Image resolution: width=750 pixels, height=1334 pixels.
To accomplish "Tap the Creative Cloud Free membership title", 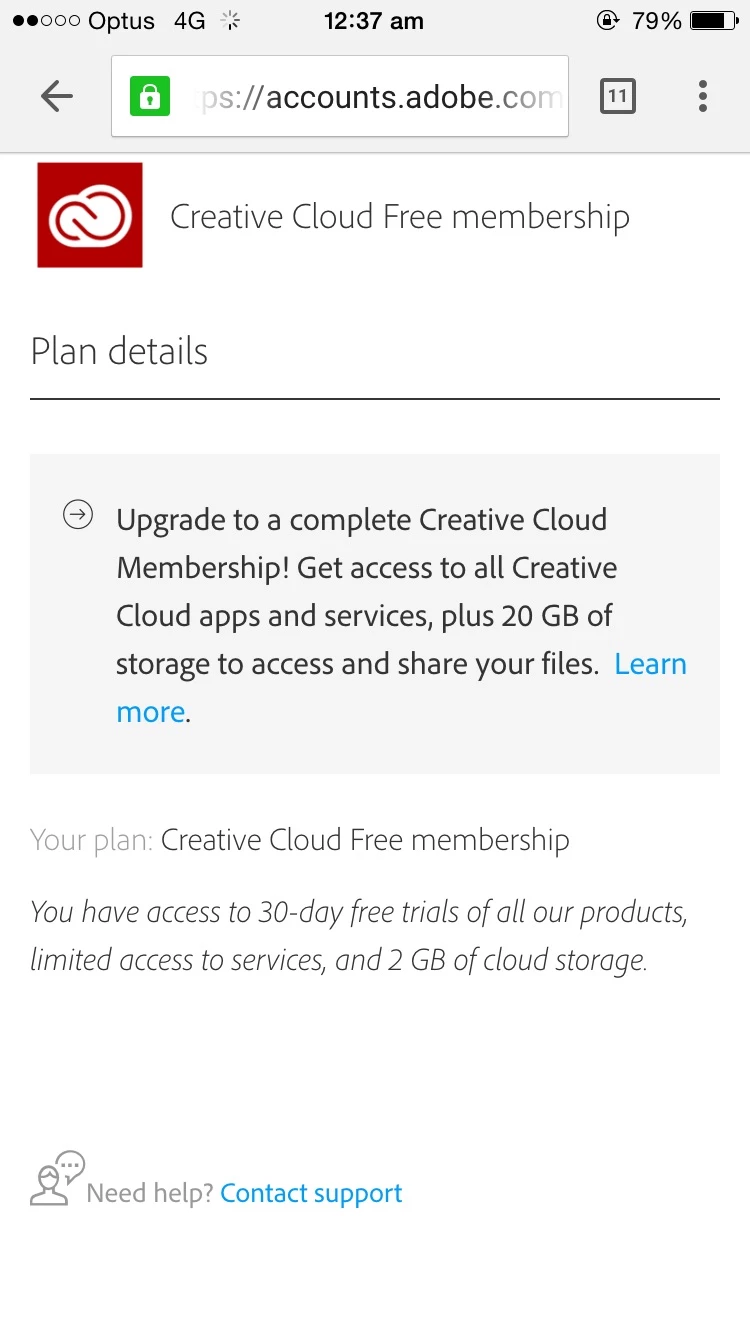I will pyautogui.click(x=399, y=217).
